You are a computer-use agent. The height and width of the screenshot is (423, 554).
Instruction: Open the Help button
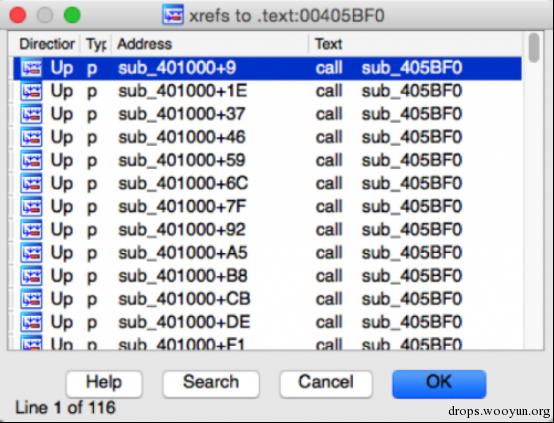point(104,383)
